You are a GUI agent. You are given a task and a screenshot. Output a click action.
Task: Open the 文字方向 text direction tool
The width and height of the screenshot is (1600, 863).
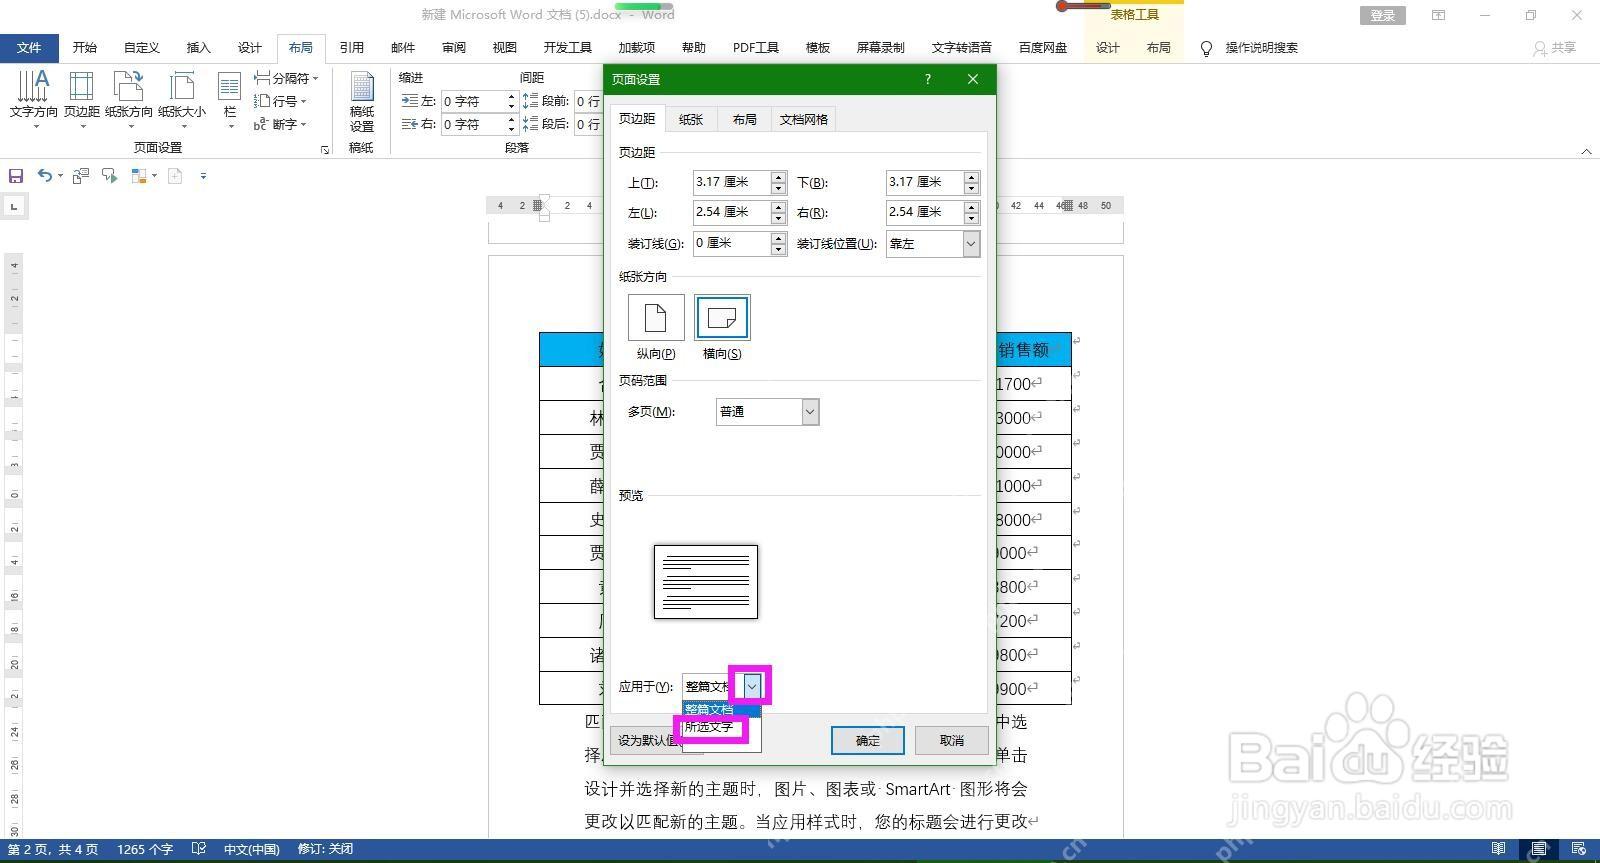33,99
